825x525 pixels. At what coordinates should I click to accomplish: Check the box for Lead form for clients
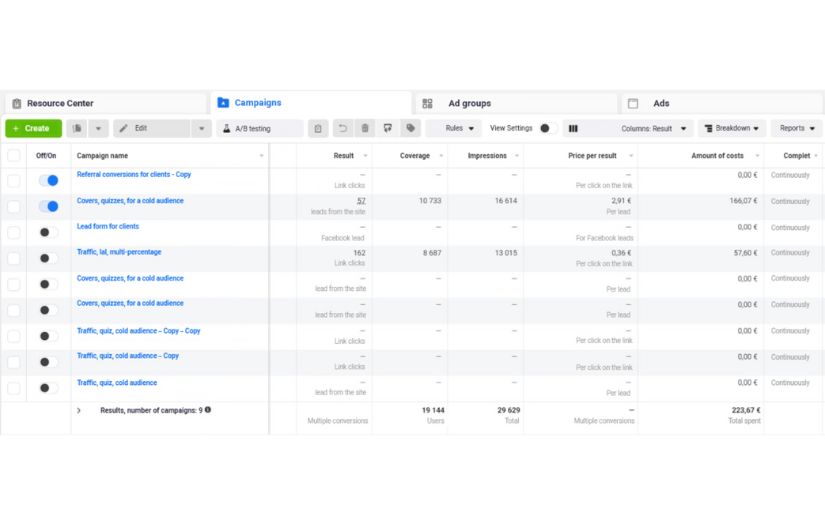pyautogui.click(x=14, y=232)
